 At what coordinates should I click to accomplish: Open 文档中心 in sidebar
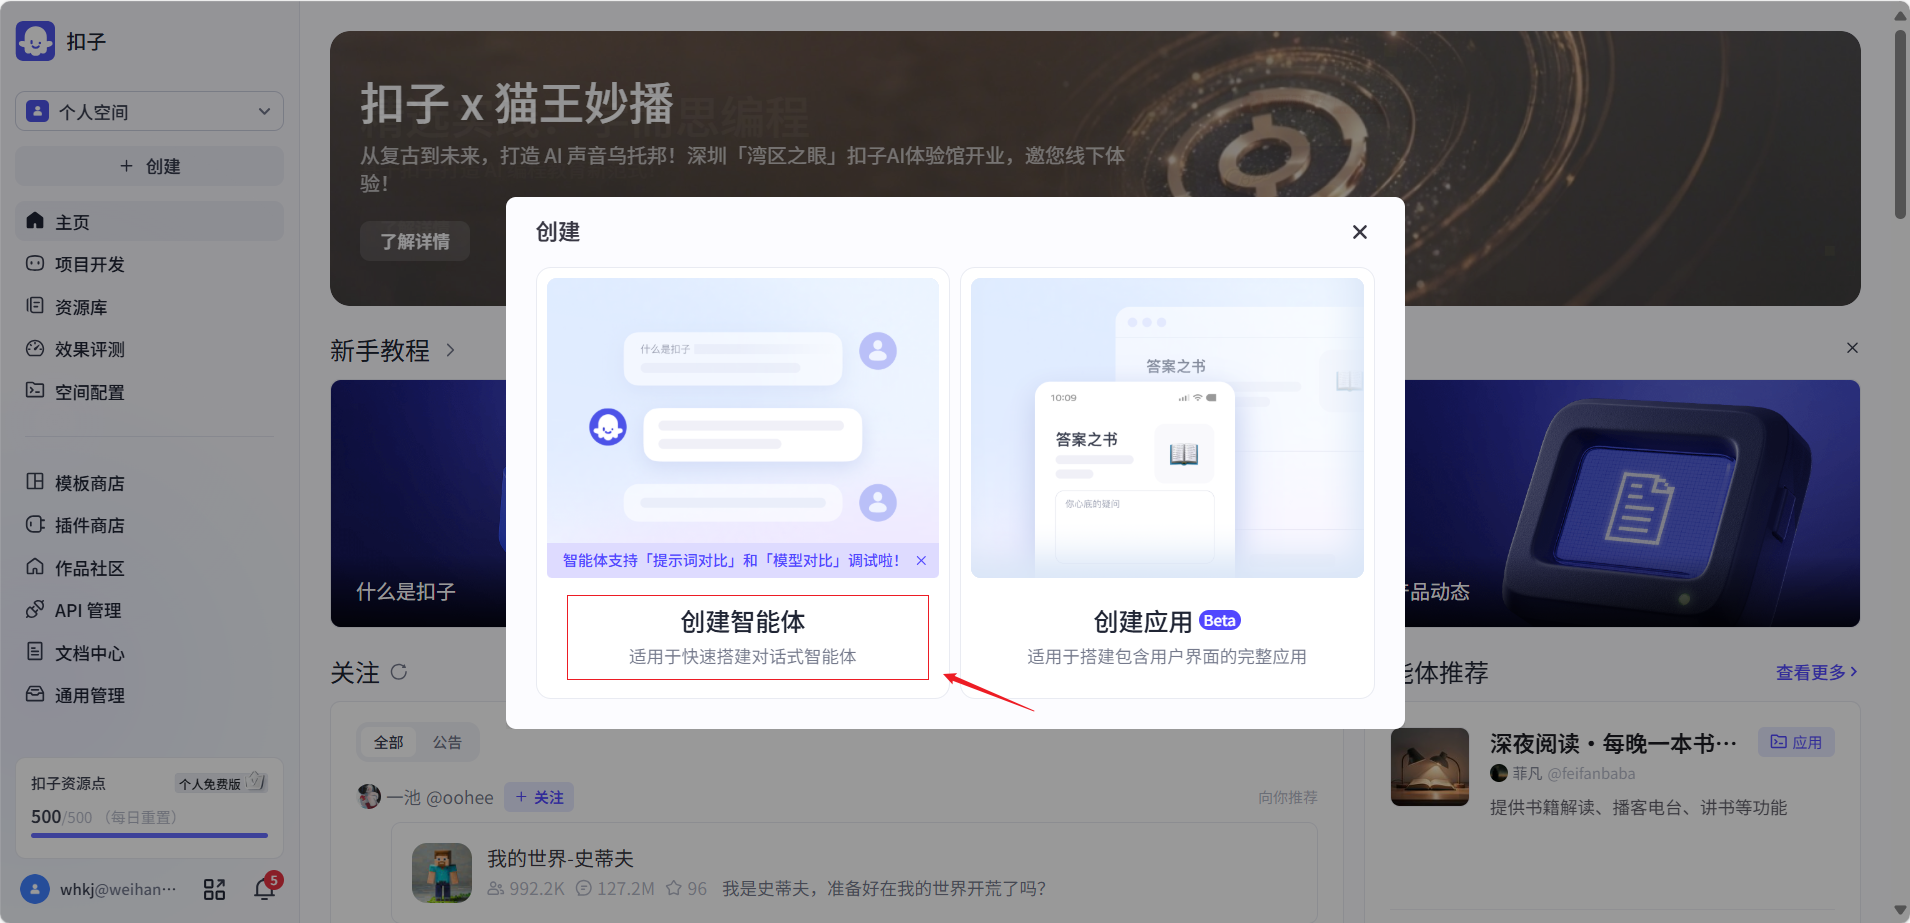click(x=89, y=653)
